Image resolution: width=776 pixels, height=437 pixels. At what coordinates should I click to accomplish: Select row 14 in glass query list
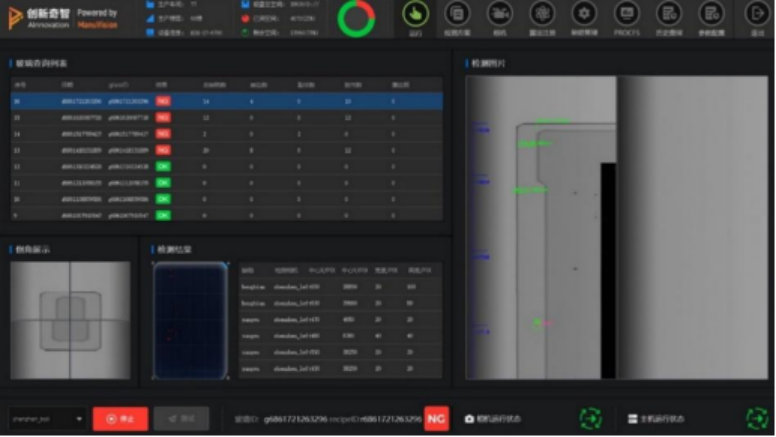coord(227,134)
